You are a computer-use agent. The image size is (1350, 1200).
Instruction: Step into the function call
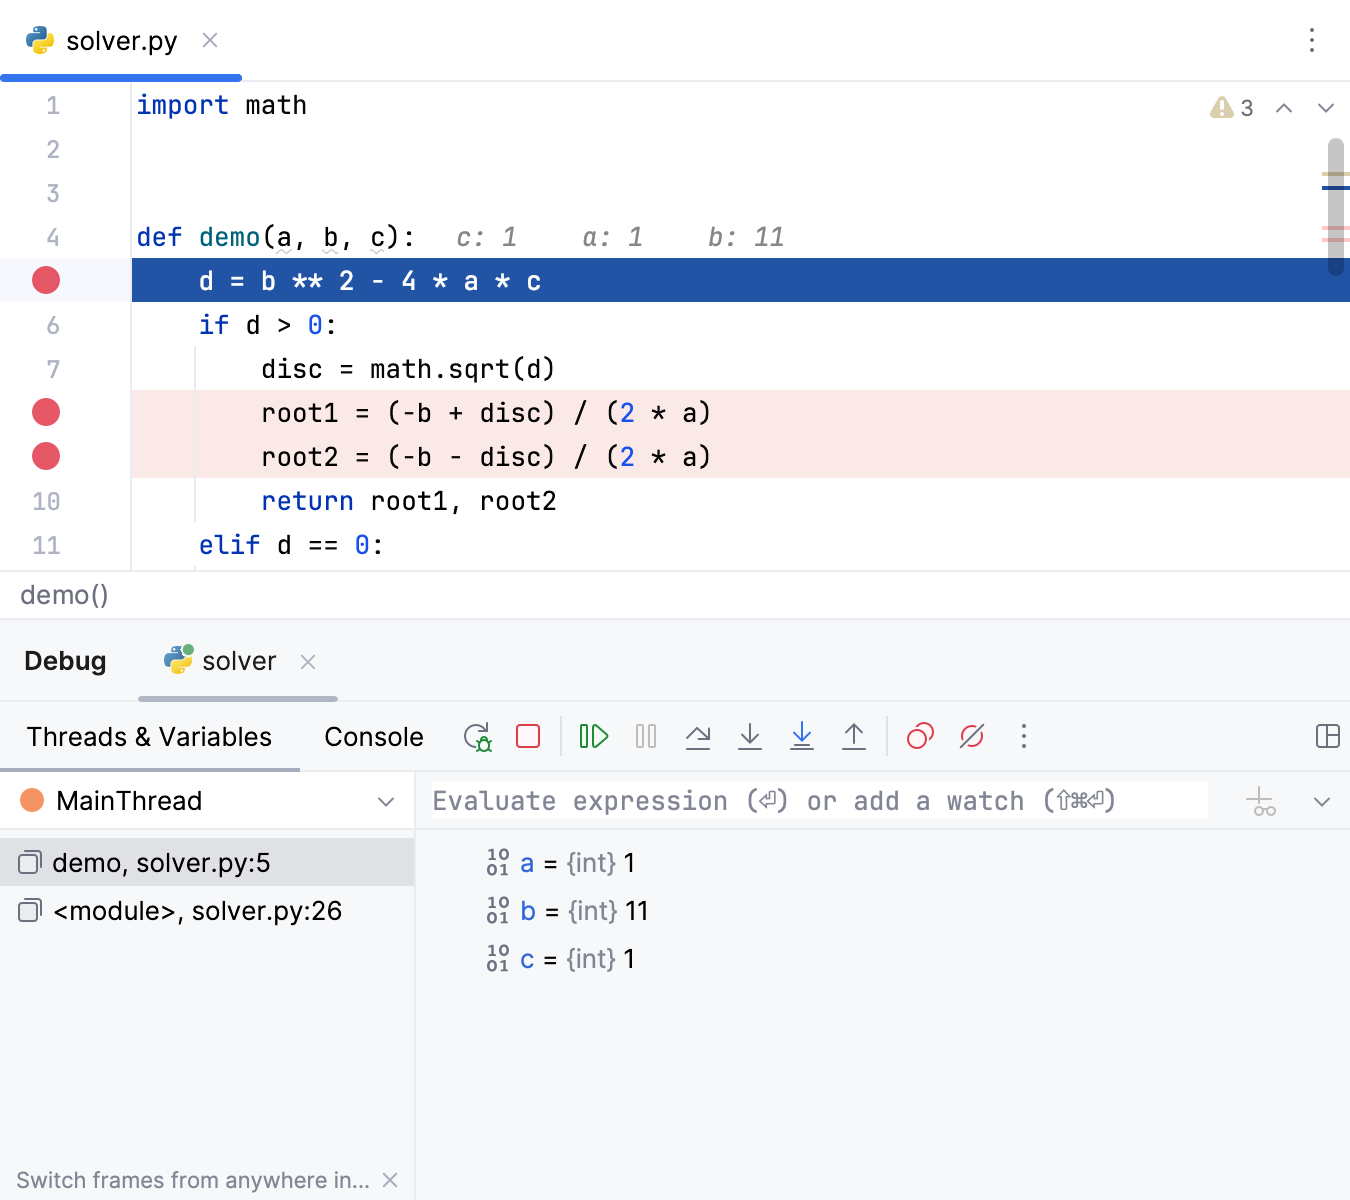[x=750, y=736]
